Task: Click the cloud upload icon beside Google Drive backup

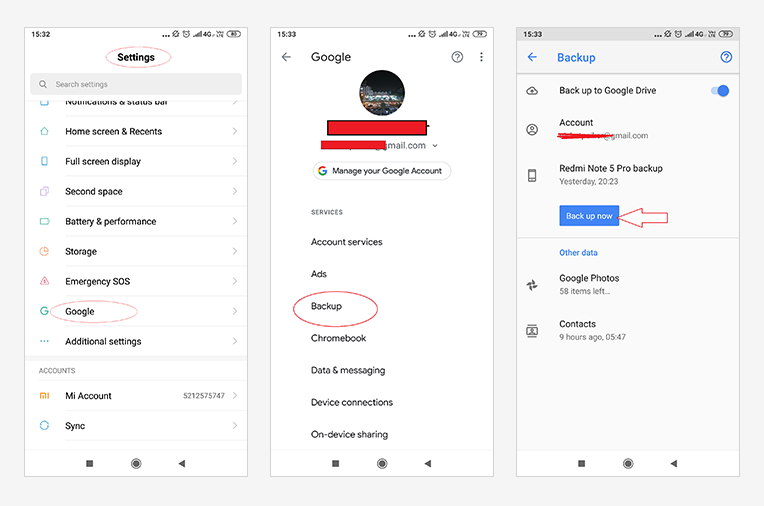Action: tap(532, 91)
